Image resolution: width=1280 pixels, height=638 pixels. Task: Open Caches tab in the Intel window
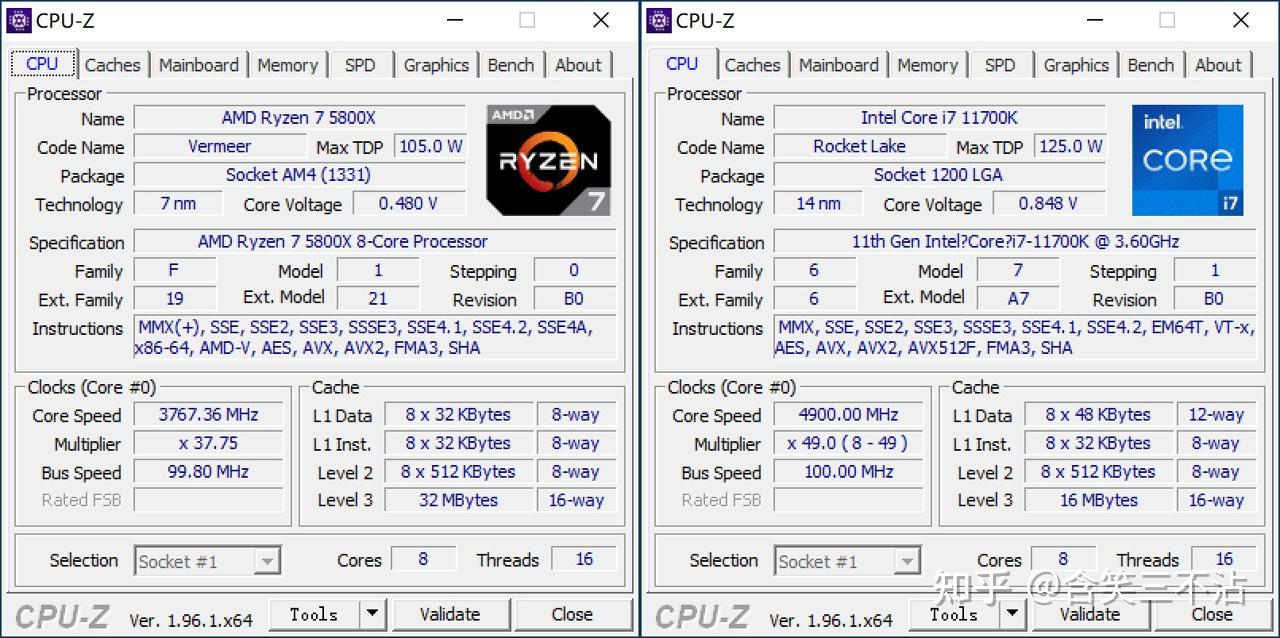pos(752,65)
